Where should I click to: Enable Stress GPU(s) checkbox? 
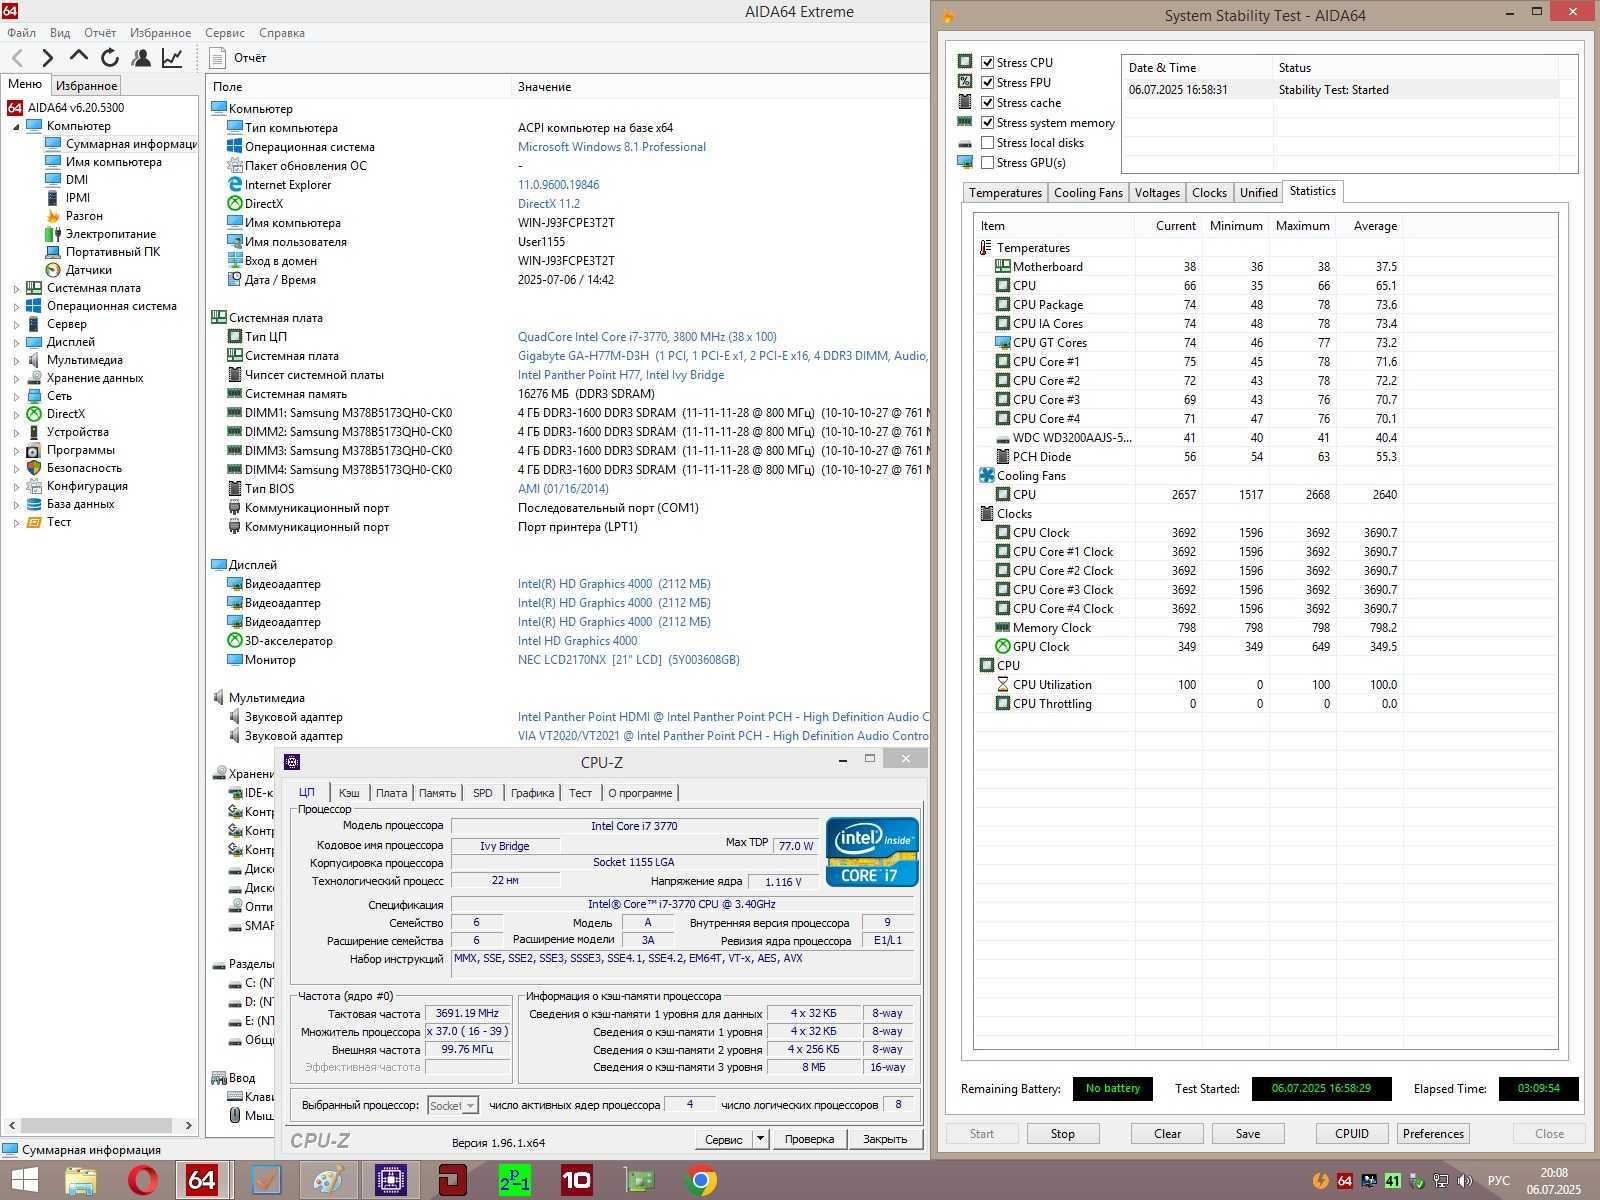988,162
